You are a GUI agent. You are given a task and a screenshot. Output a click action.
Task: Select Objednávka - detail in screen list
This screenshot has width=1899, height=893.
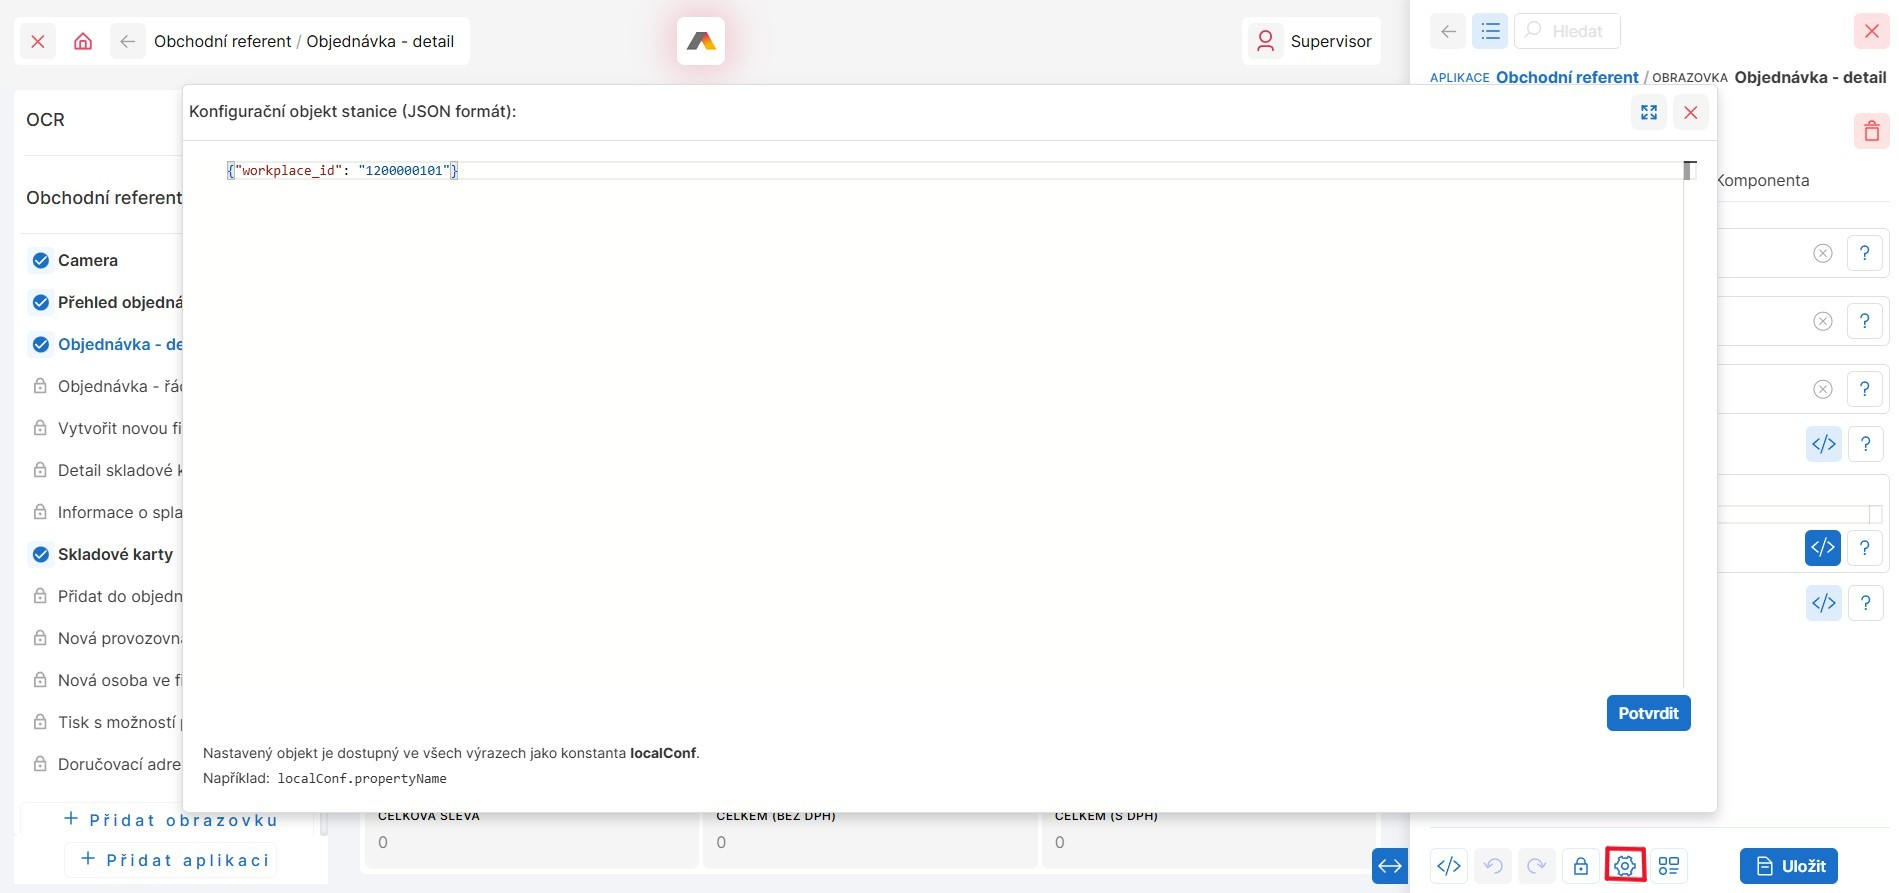click(x=119, y=344)
